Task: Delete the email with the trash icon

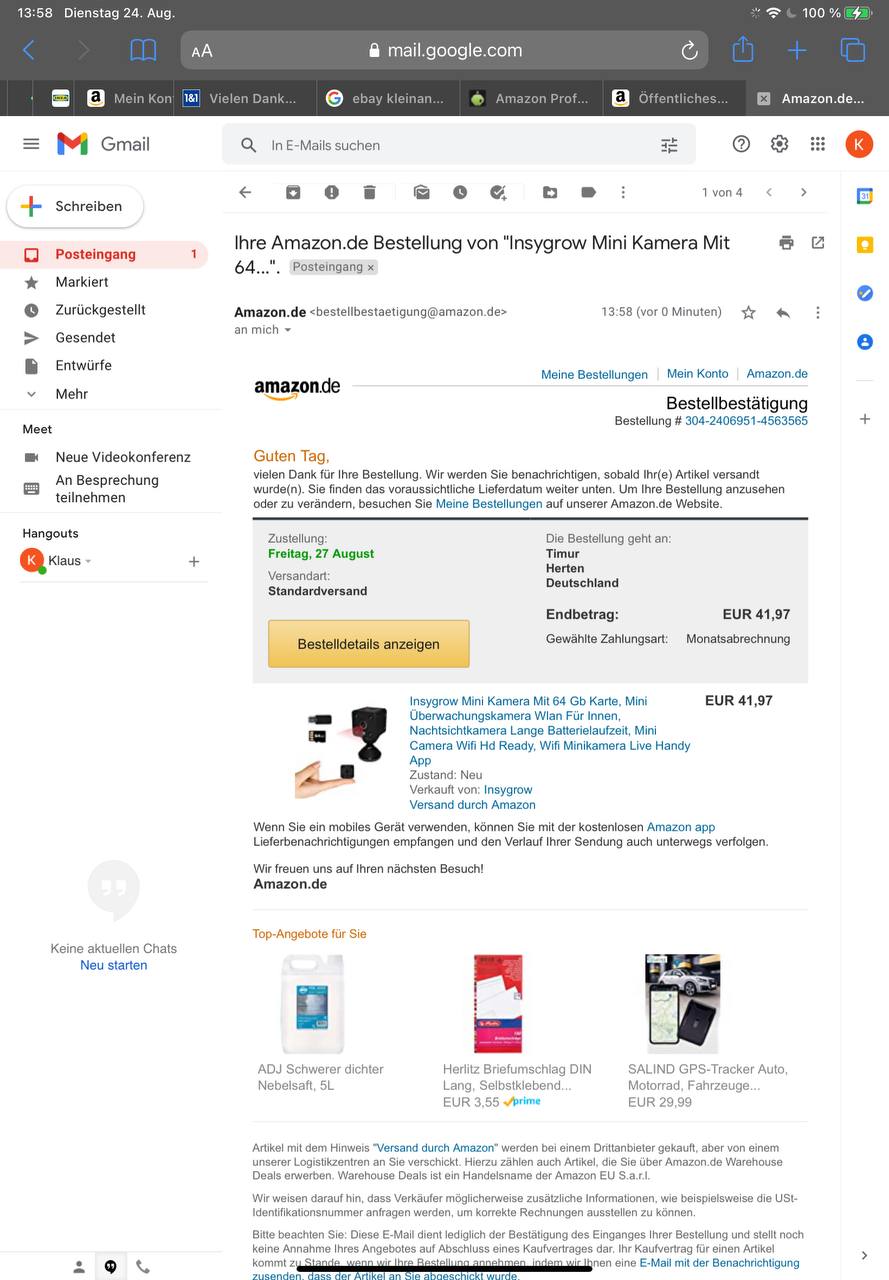Action: 369,192
